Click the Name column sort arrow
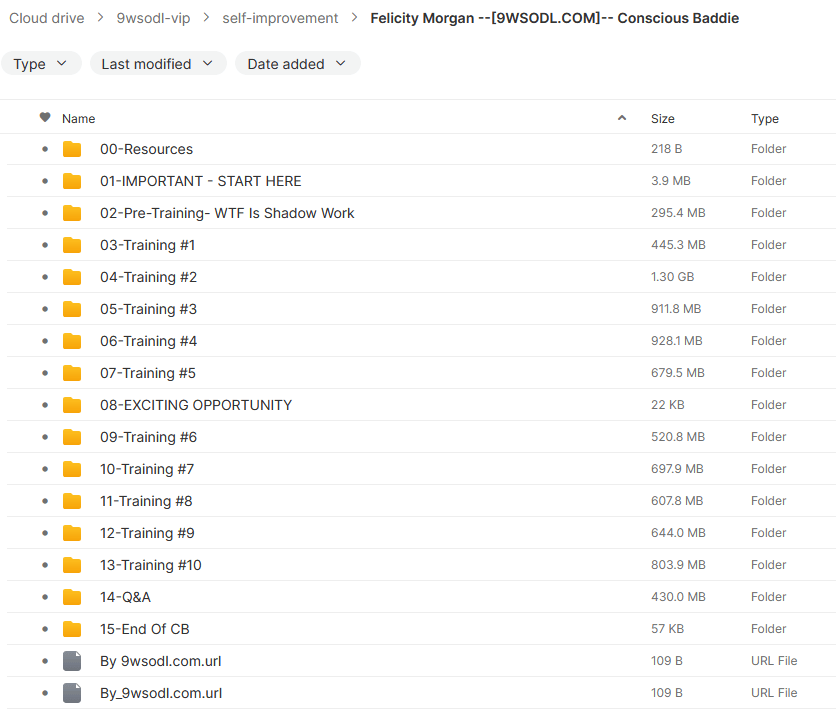Screen dimensions: 836x719 622,118
